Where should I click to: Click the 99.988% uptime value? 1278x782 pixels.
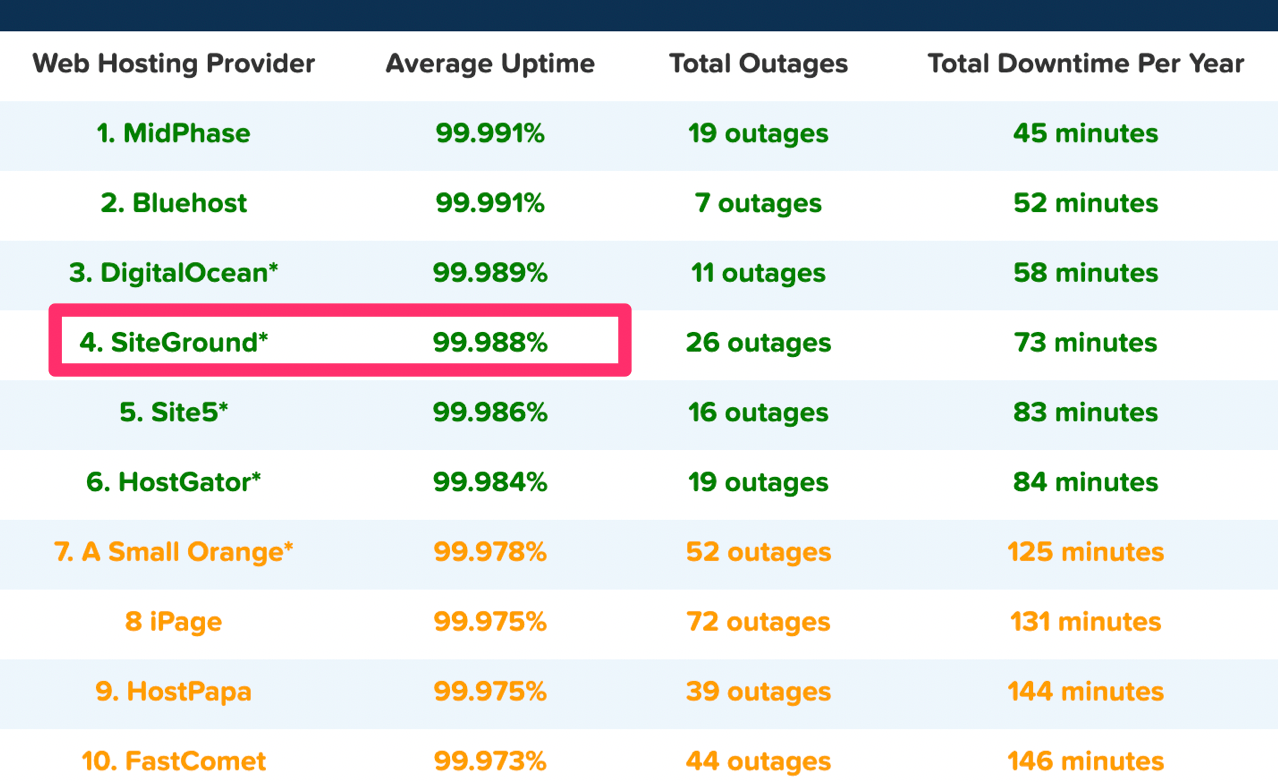(490, 343)
